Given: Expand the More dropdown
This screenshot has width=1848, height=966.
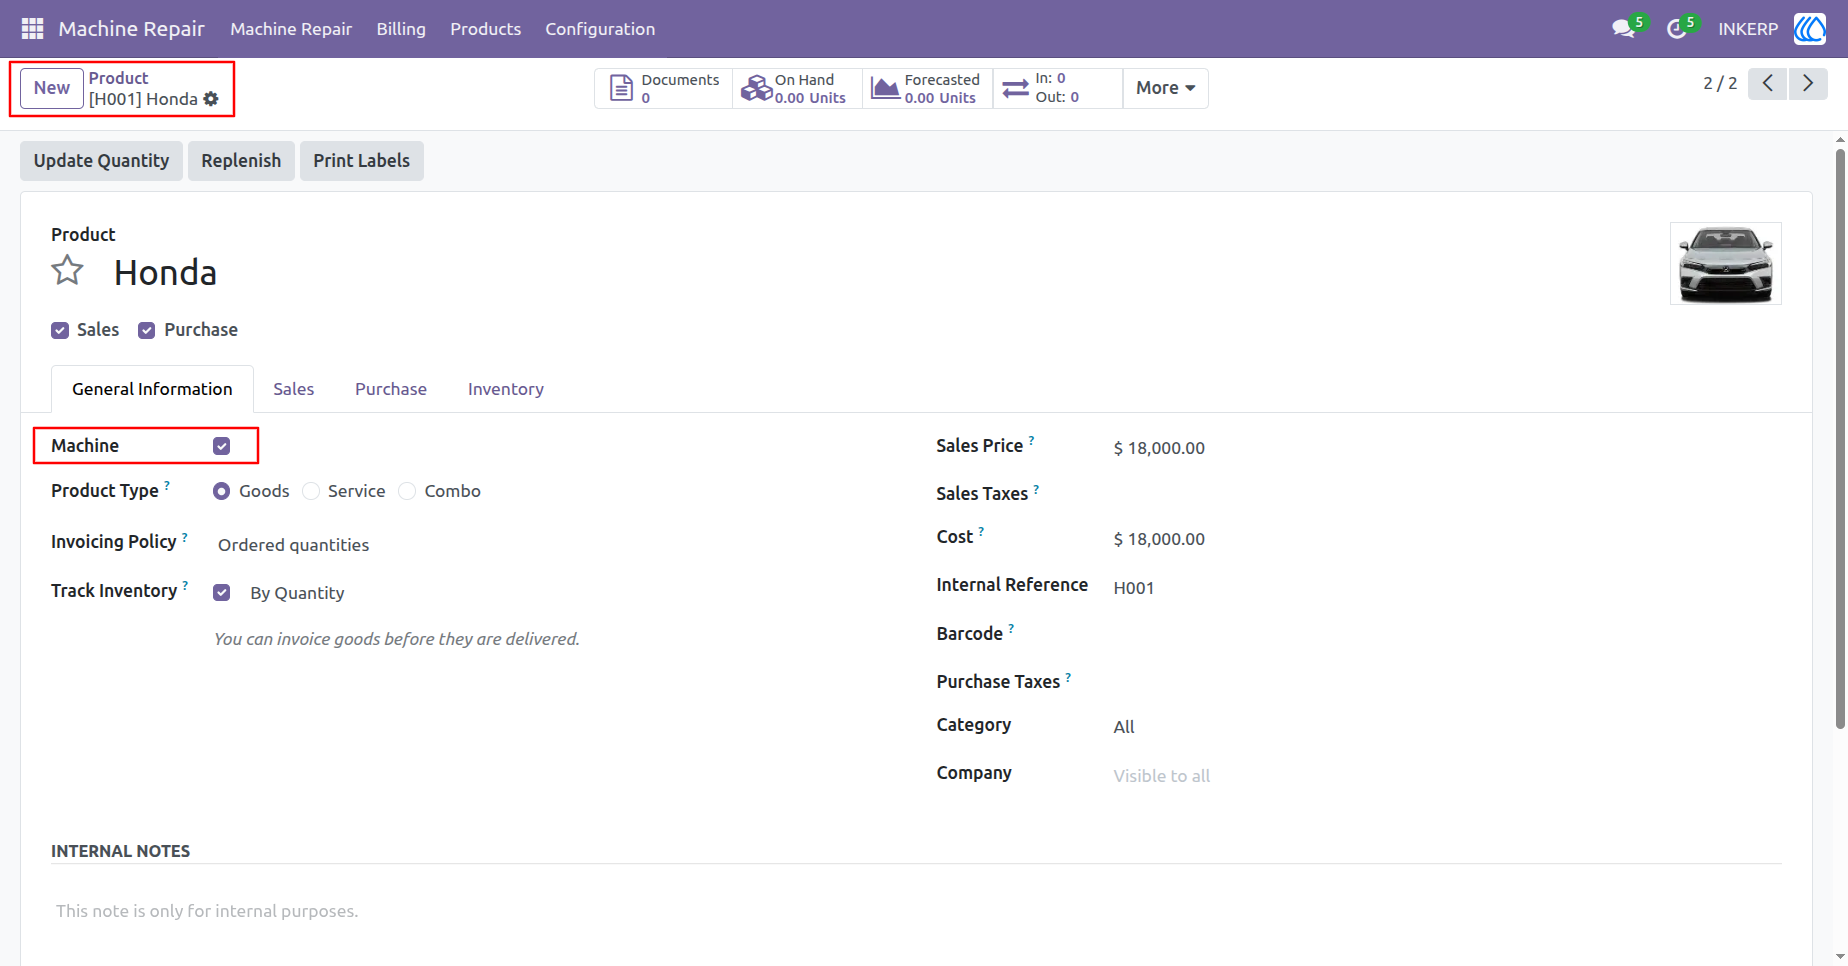Looking at the screenshot, I should pyautogui.click(x=1165, y=88).
